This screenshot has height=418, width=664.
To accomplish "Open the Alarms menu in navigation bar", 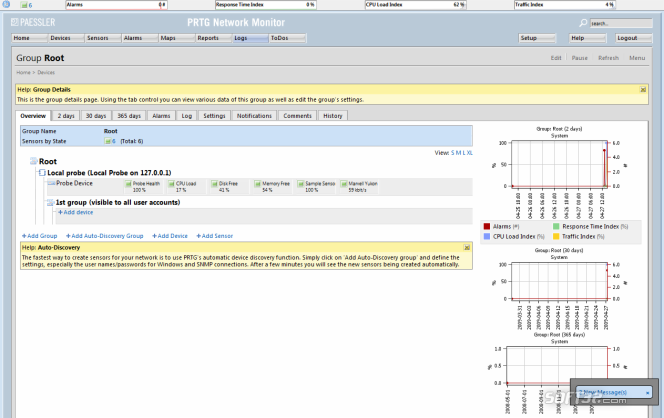I will [x=140, y=38].
